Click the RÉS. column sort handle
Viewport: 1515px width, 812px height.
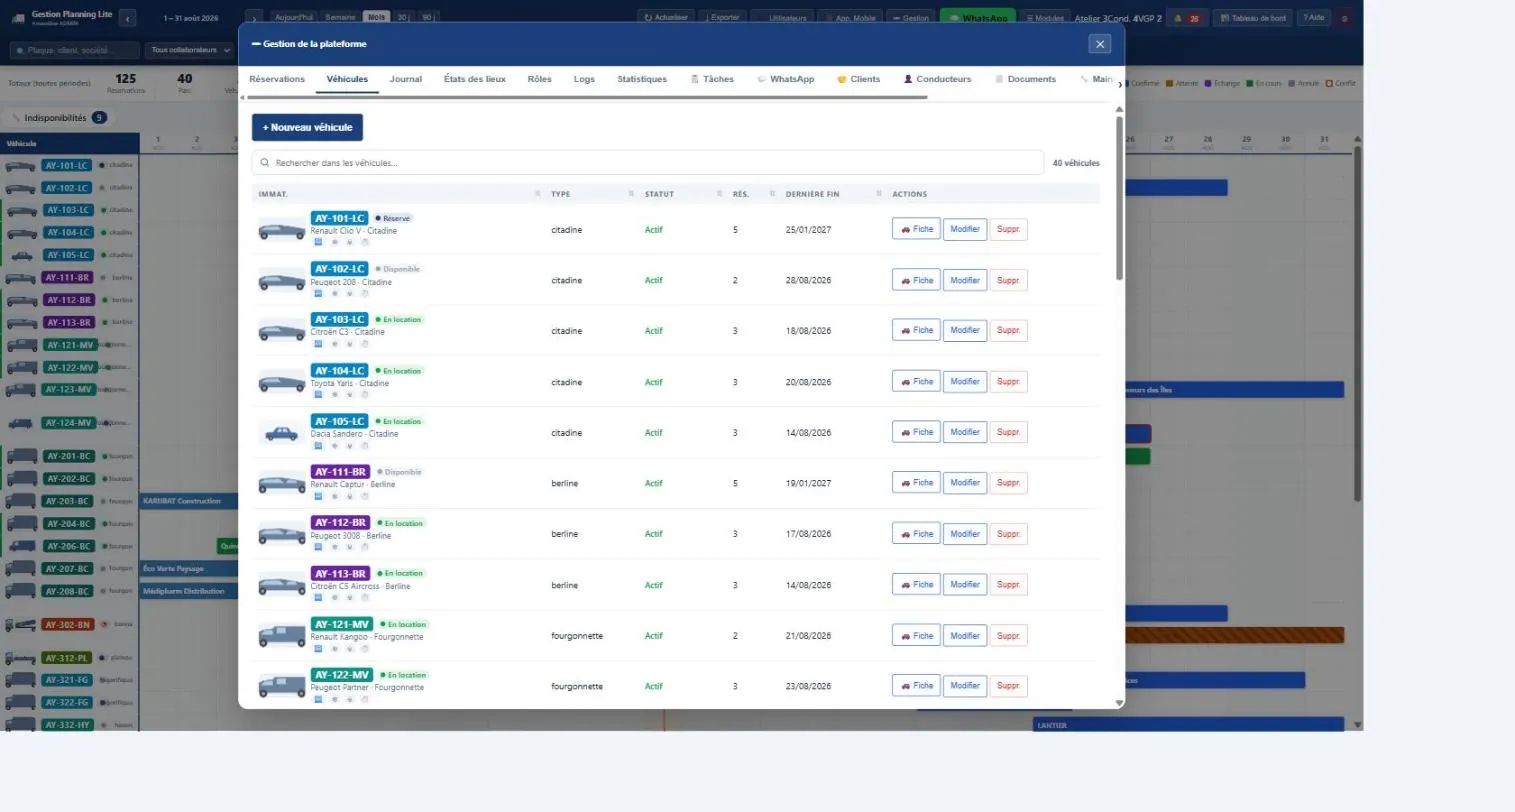[772, 194]
